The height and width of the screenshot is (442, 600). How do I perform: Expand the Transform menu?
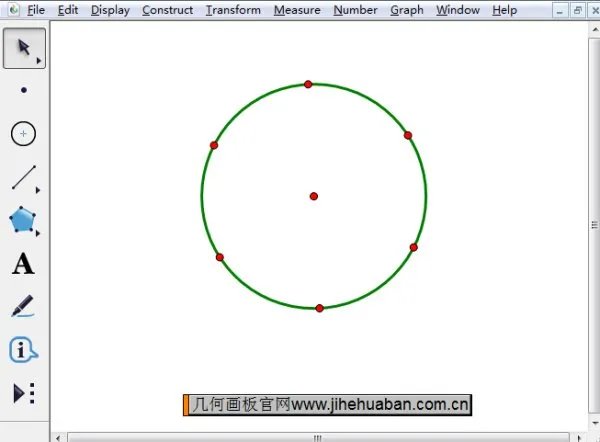233,10
